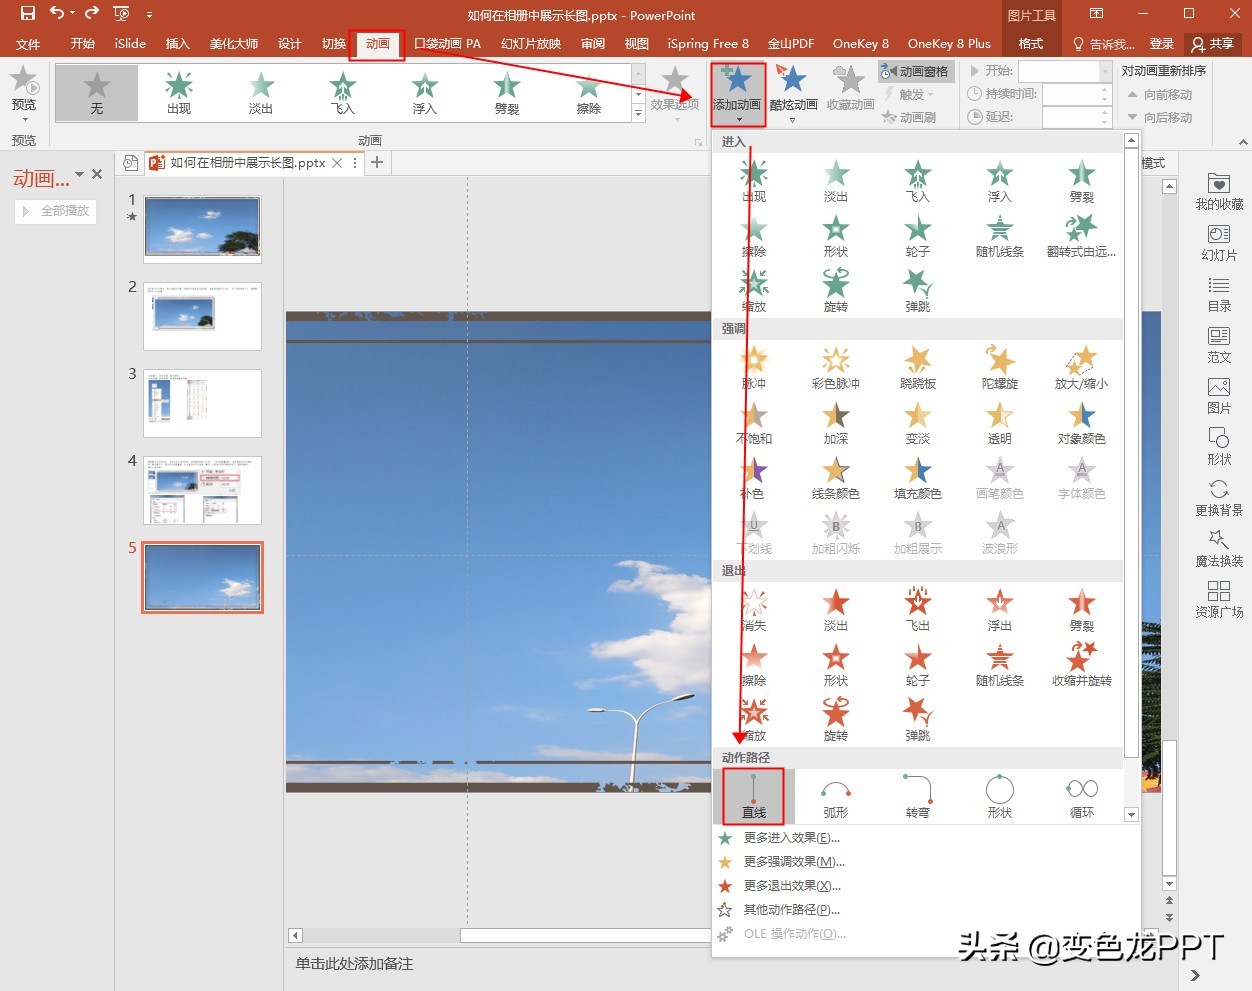Switch to the 动画 ribbon tab
The width and height of the screenshot is (1252, 991).
pyautogui.click(x=377, y=44)
